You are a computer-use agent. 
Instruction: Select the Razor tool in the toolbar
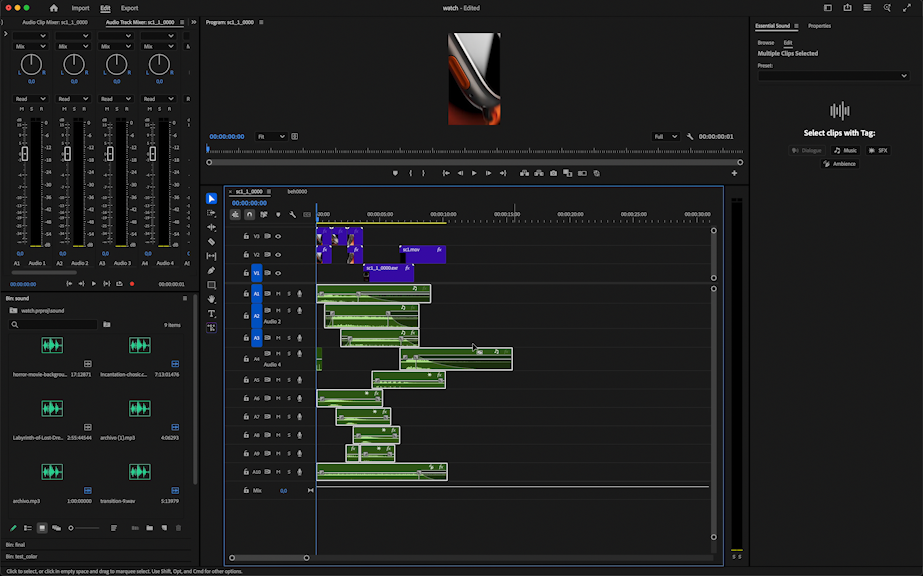click(211, 241)
